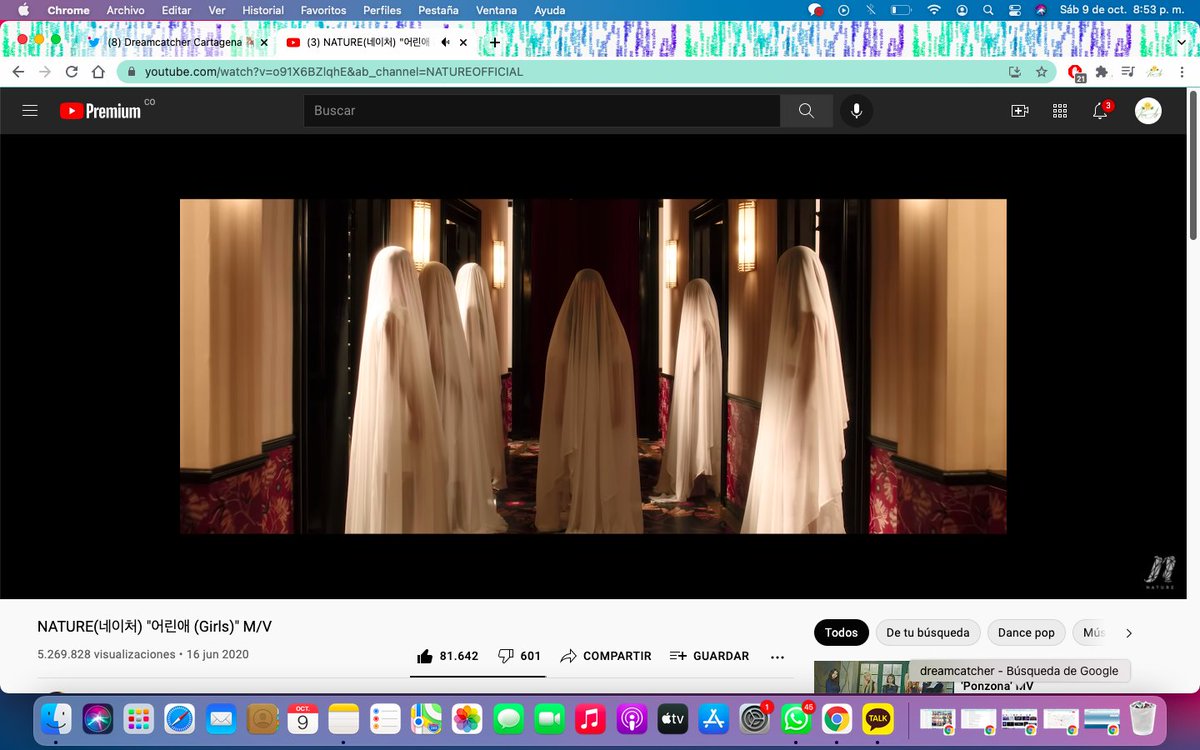Select the Todos filter chip
Viewport: 1200px width, 750px height.
click(841, 633)
